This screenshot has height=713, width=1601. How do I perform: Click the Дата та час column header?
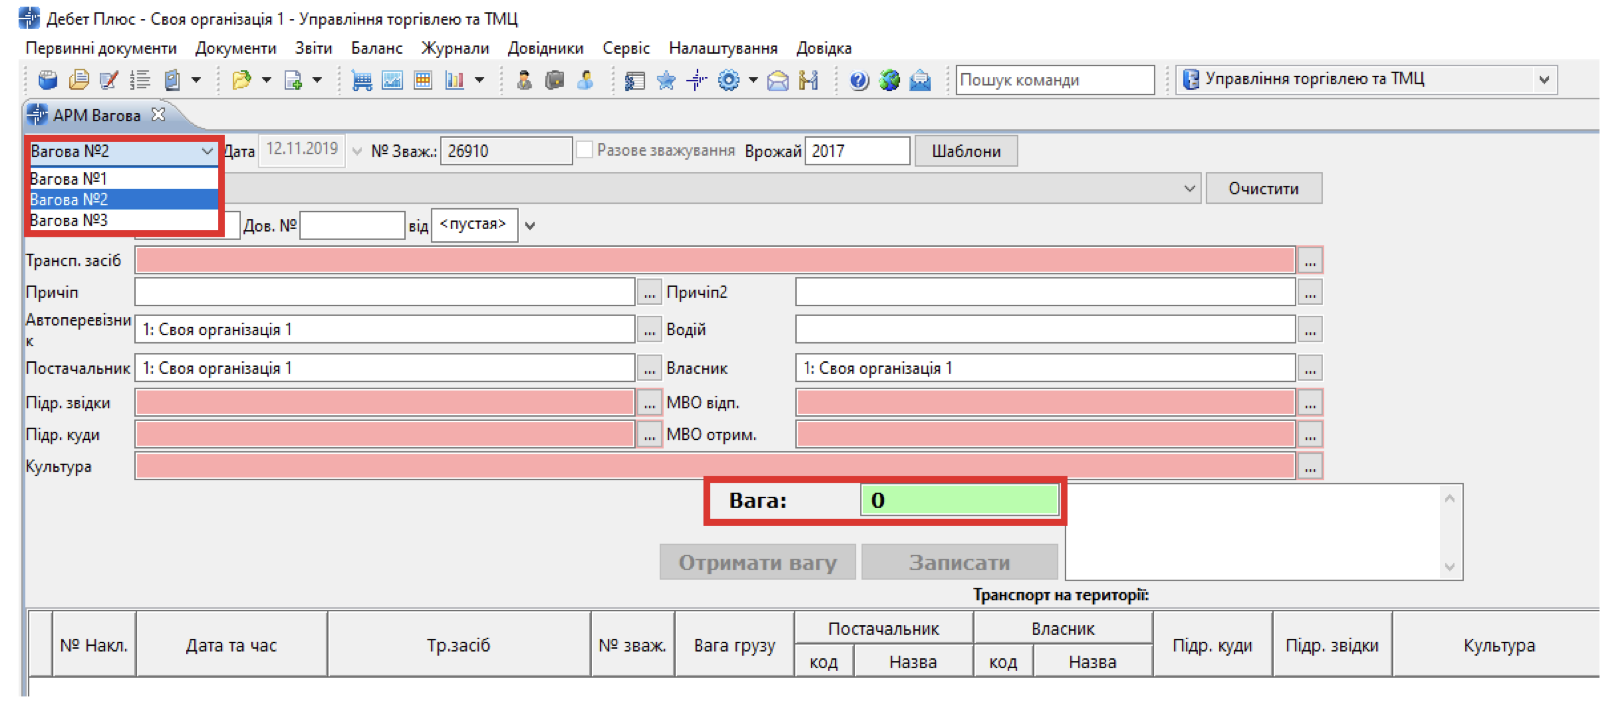tap(231, 645)
